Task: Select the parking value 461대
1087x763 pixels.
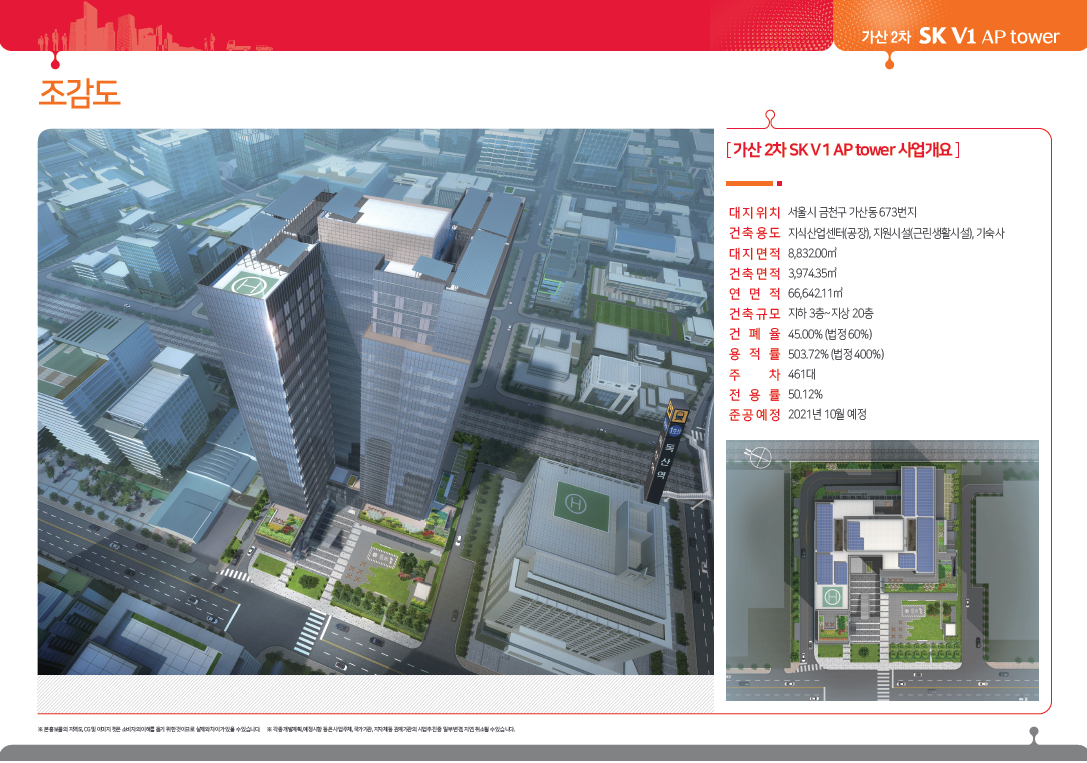Action: pyautogui.click(x=801, y=374)
